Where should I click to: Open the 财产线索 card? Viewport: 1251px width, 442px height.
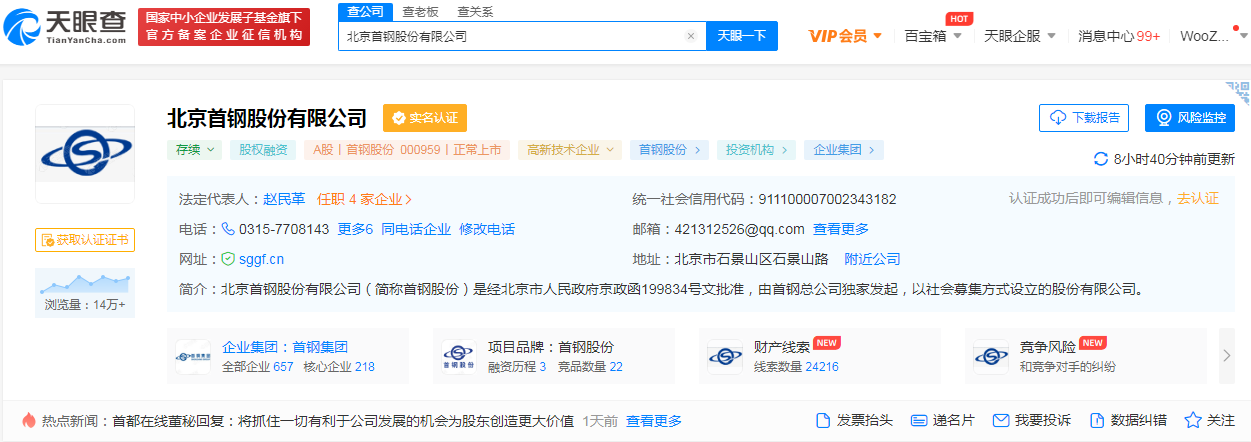click(x=820, y=356)
